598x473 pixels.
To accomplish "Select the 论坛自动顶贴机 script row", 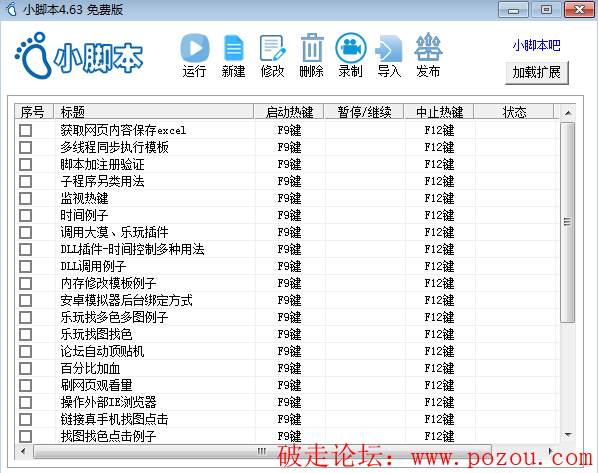I will point(286,351).
